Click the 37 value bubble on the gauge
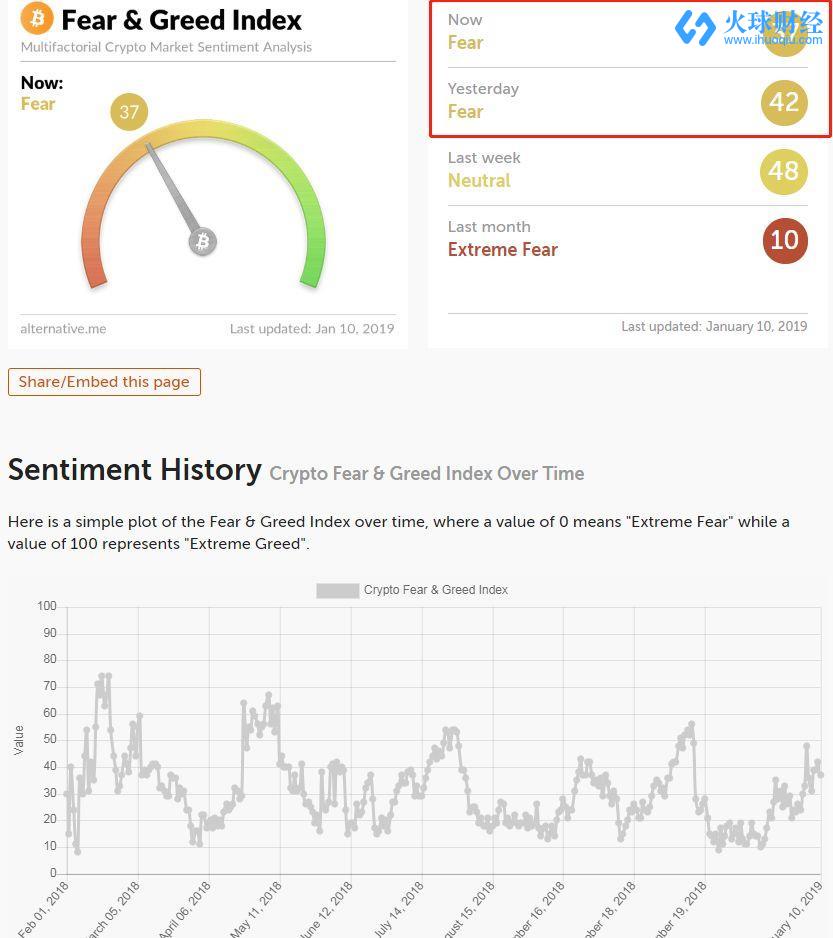833x938 pixels. (129, 112)
